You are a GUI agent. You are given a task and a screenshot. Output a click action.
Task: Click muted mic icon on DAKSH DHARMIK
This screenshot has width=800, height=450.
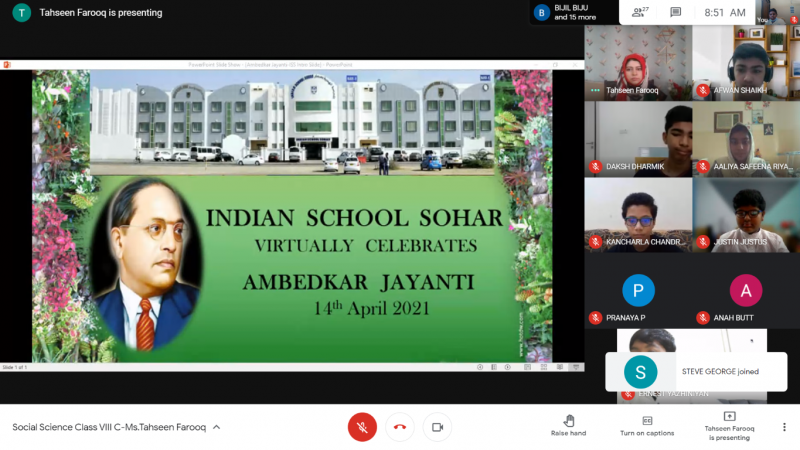coord(595,166)
